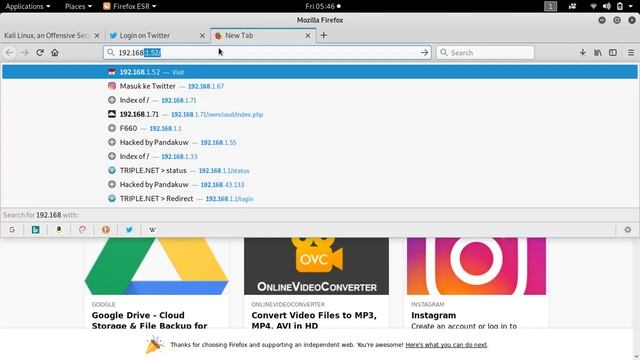Open the battery tray icon

[620, 6]
